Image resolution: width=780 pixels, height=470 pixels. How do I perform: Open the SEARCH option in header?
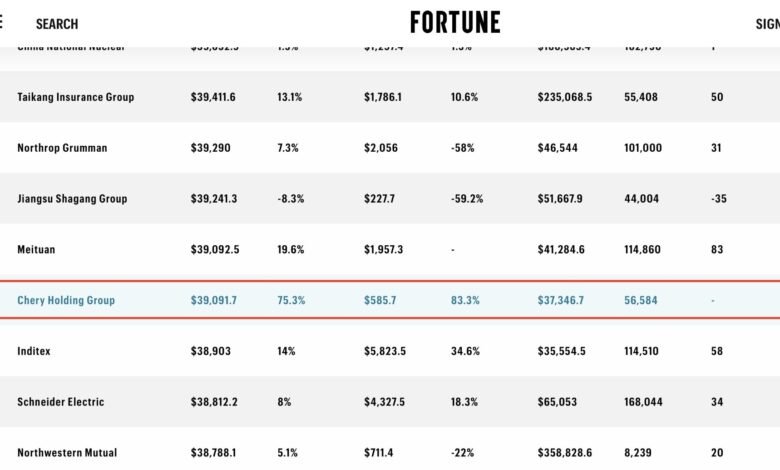57,24
